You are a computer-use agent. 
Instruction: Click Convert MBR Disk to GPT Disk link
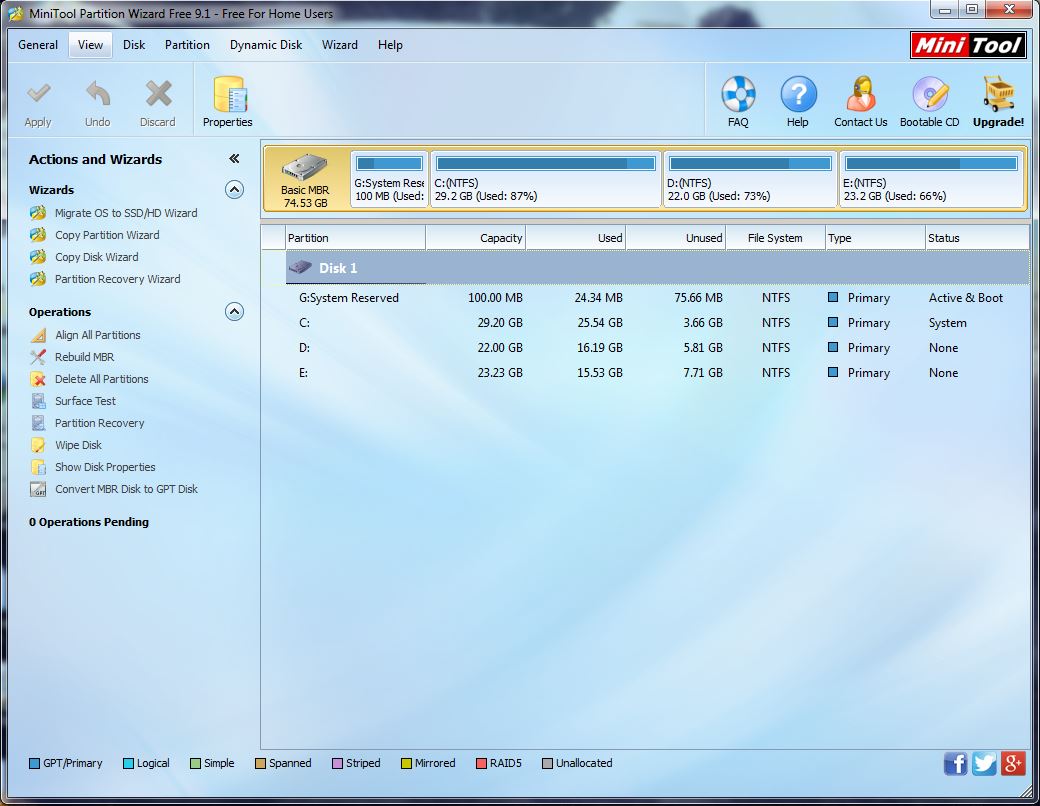tap(127, 489)
